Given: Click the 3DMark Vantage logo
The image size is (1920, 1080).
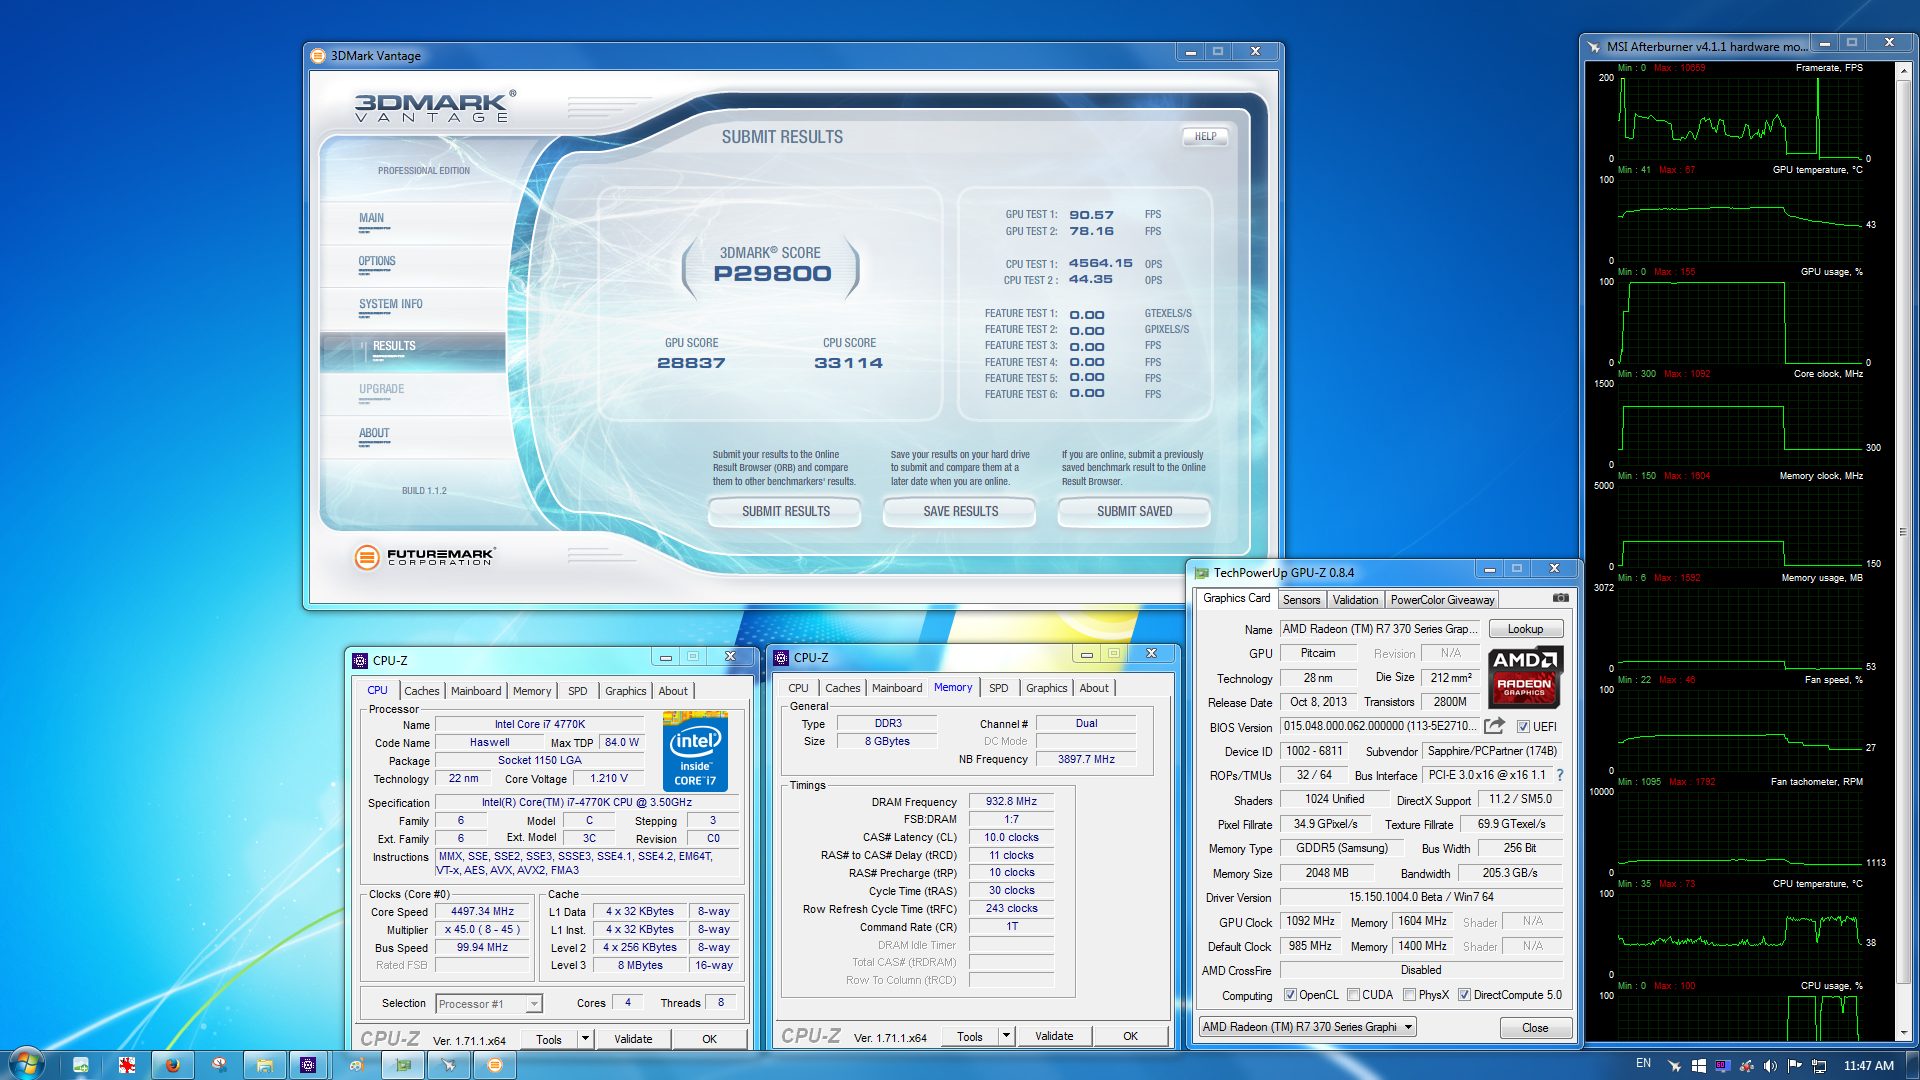Looking at the screenshot, I should (x=436, y=106).
